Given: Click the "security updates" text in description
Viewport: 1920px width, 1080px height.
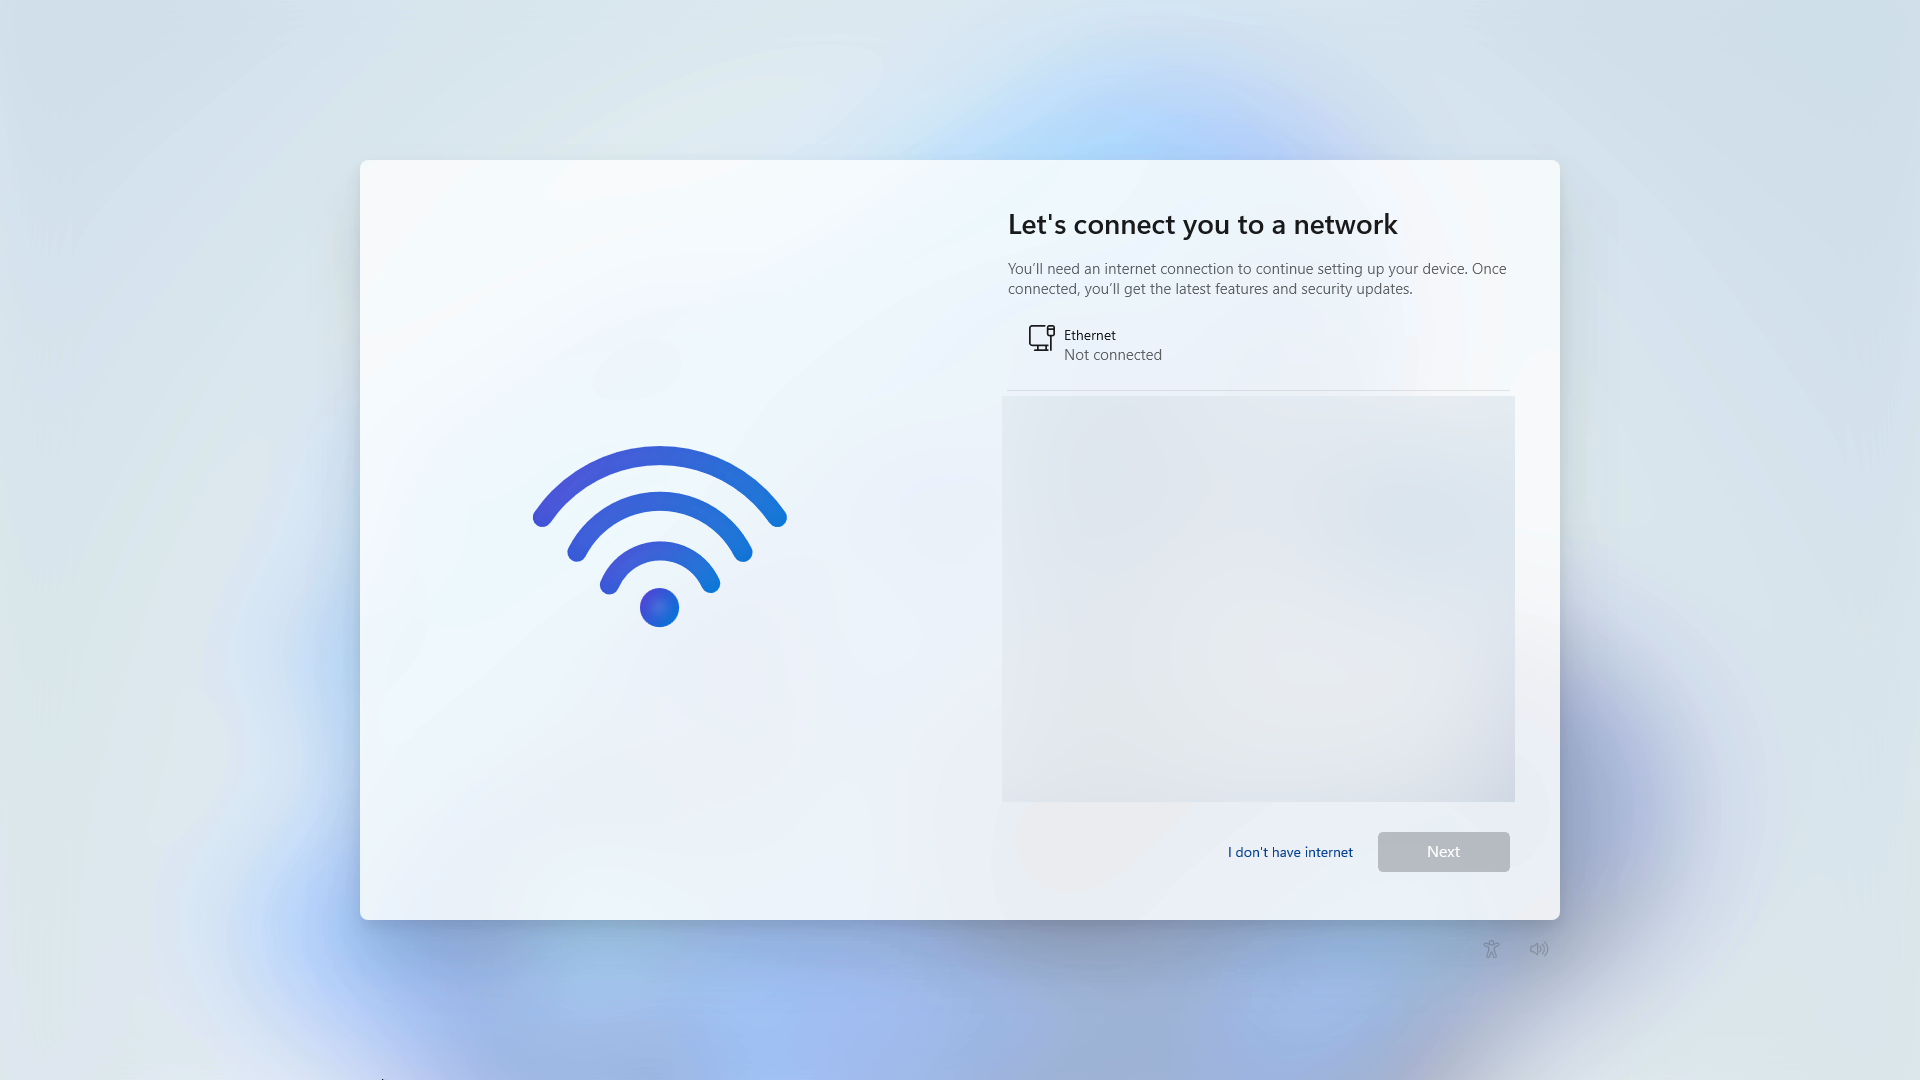Looking at the screenshot, I should 1356,289.
